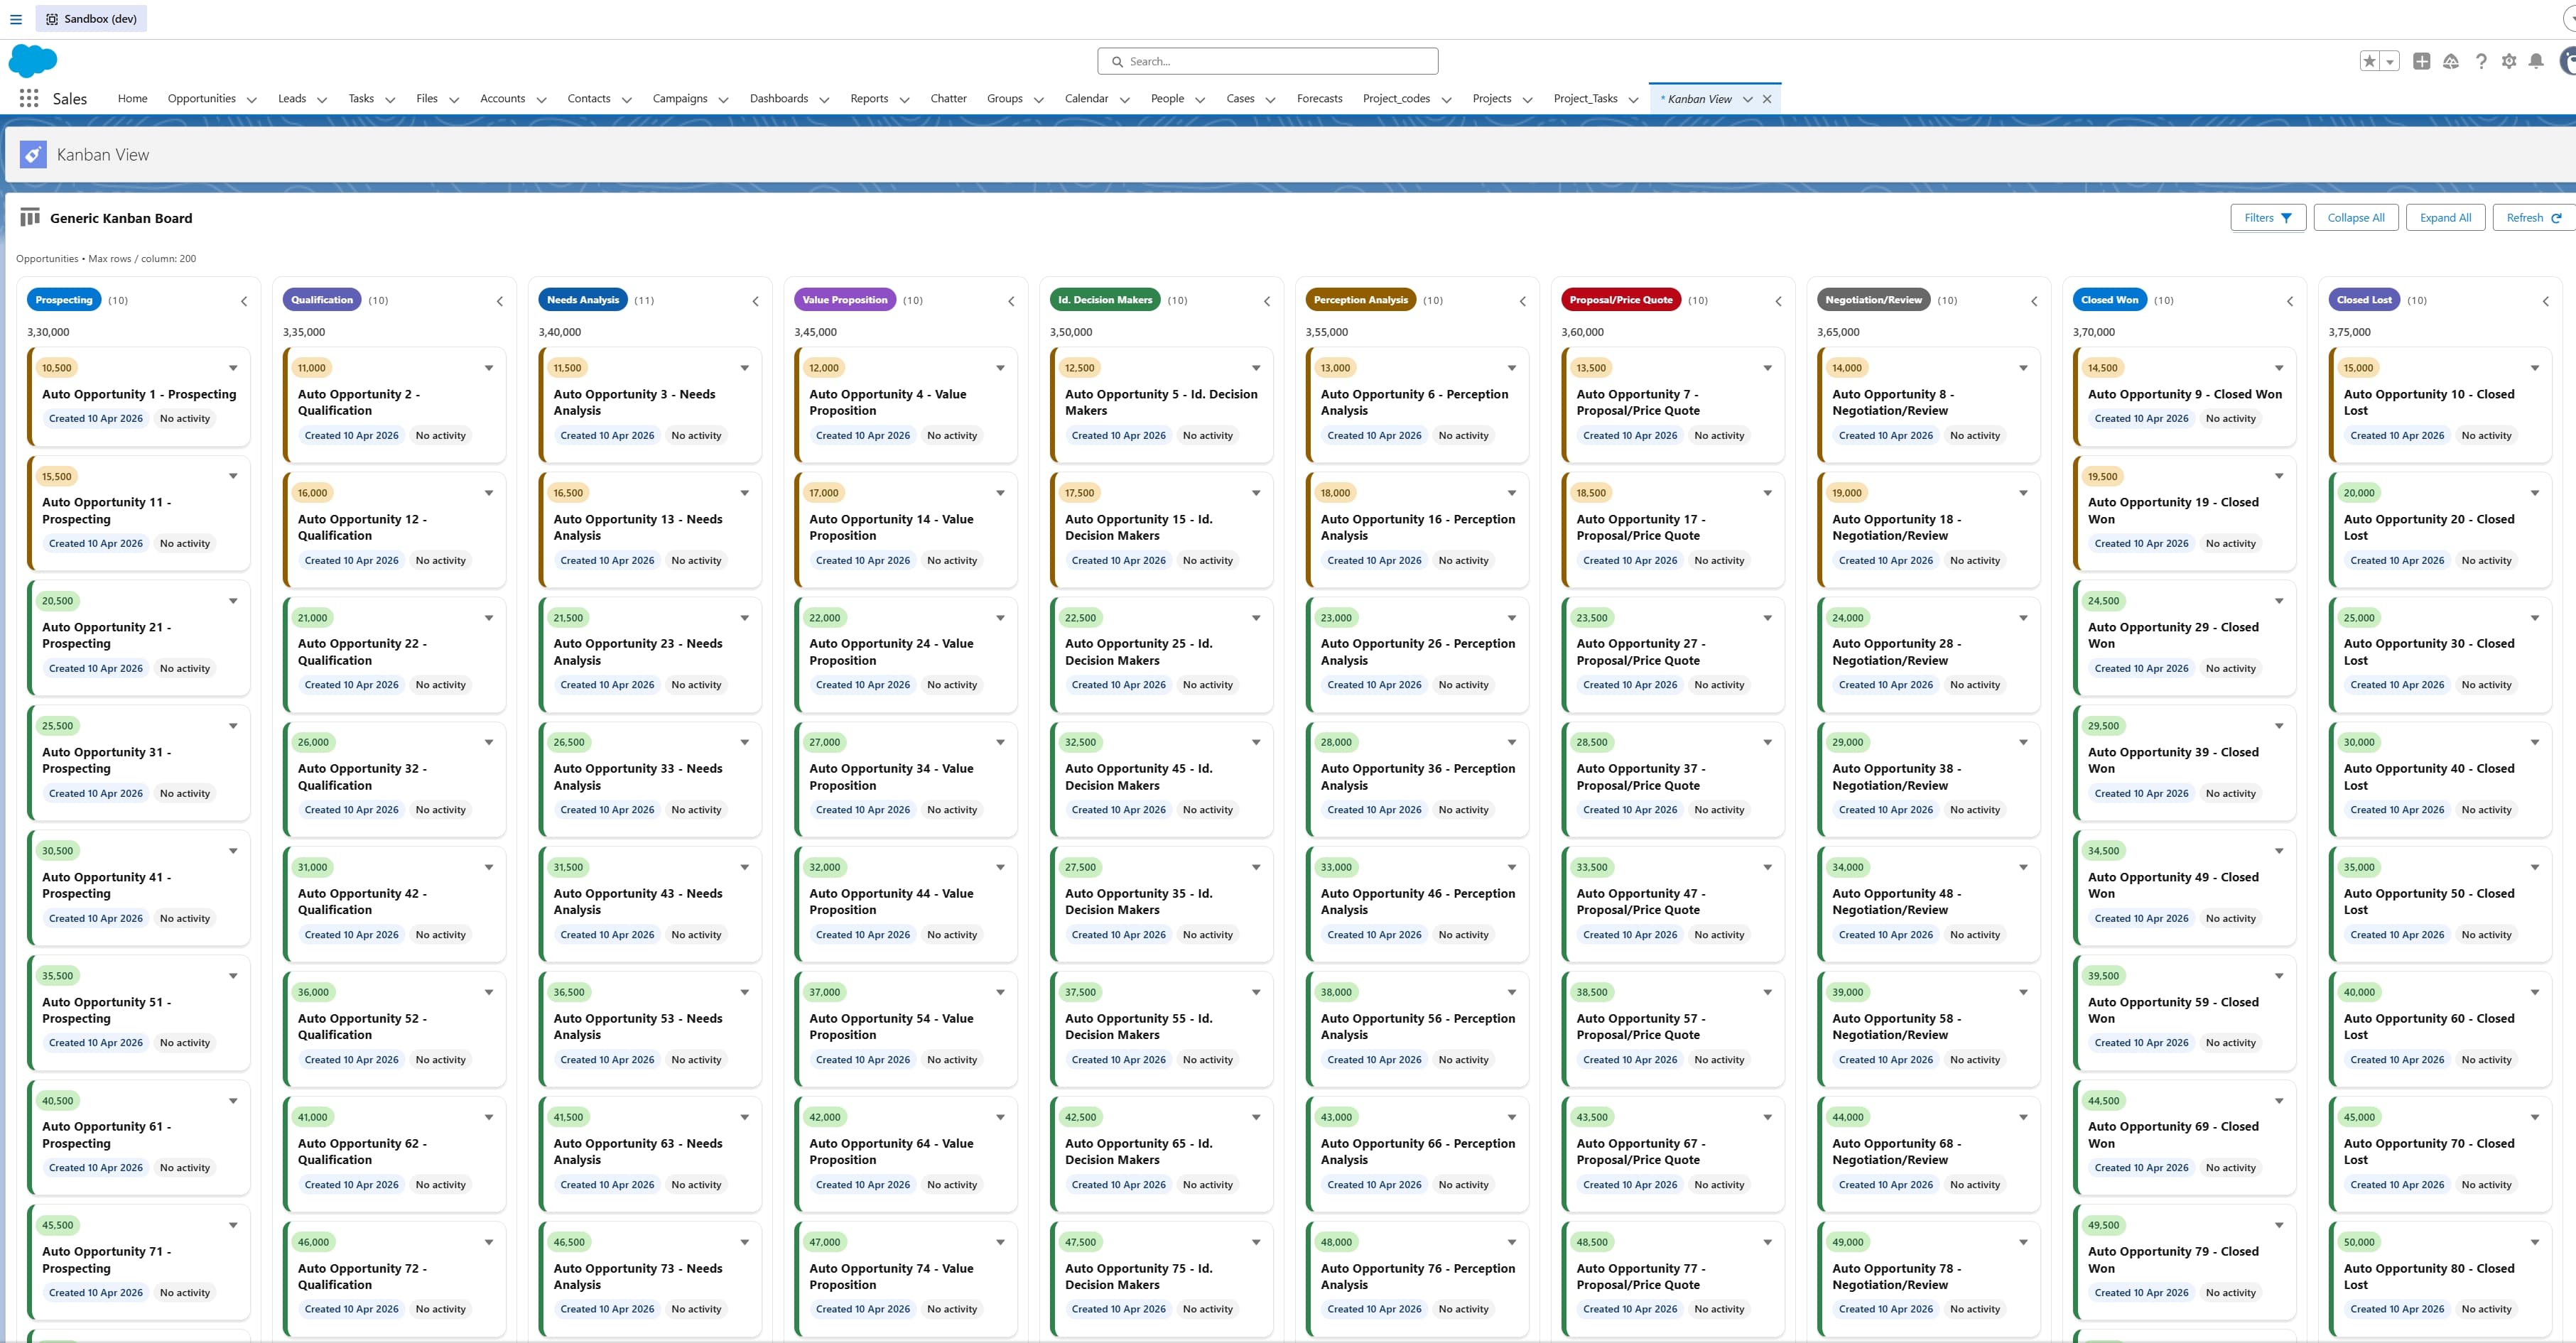The height and width of the screenshot is (1343, 2576).
Task: Collapse the Prospecting column
Action: click(x=244, y=301)
